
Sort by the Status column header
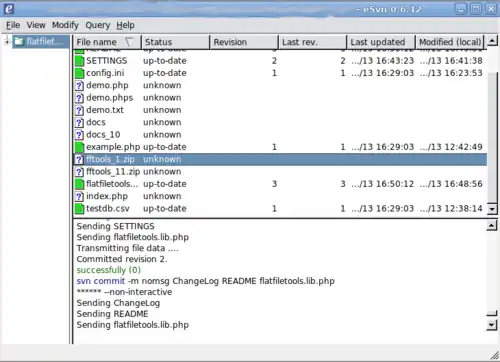pos(175,42)
